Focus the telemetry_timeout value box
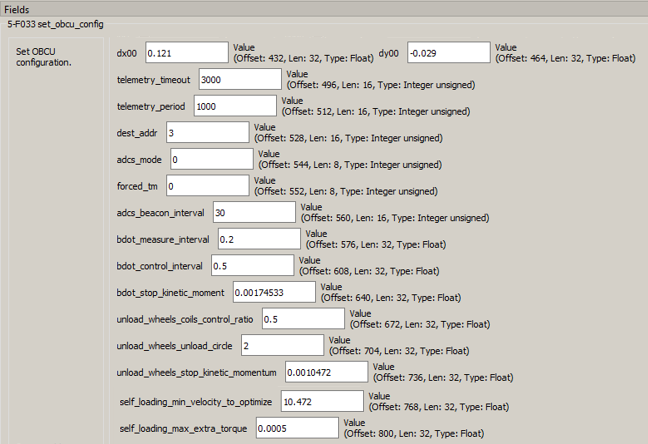Image resolution: width=648 pixels, height=444 pixels. click(x=239, y=80)
